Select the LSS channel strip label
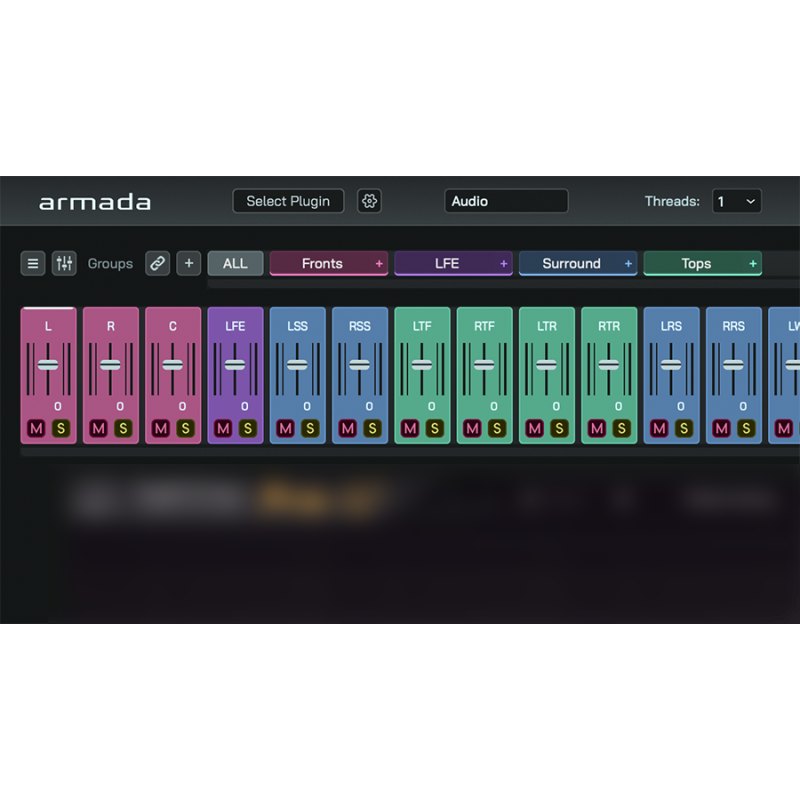Viewport: 800px width, 800px height. coord(297,326)
